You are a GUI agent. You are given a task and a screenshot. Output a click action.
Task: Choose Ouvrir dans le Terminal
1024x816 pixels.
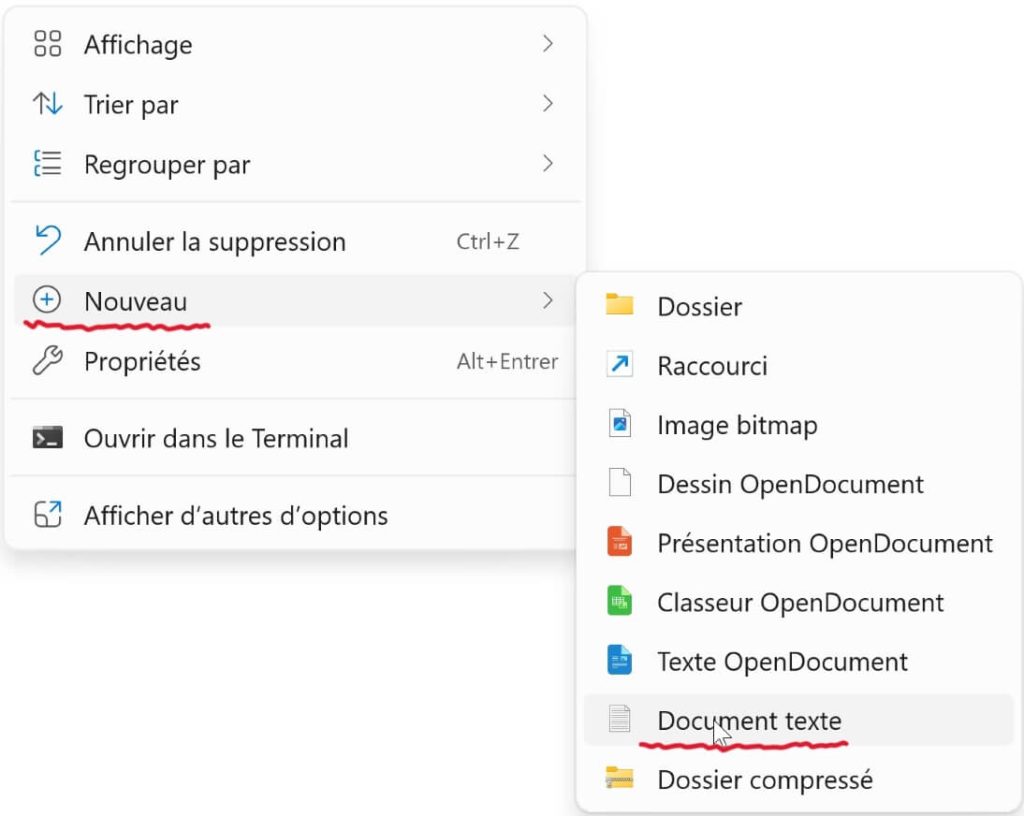coord(216,438)
